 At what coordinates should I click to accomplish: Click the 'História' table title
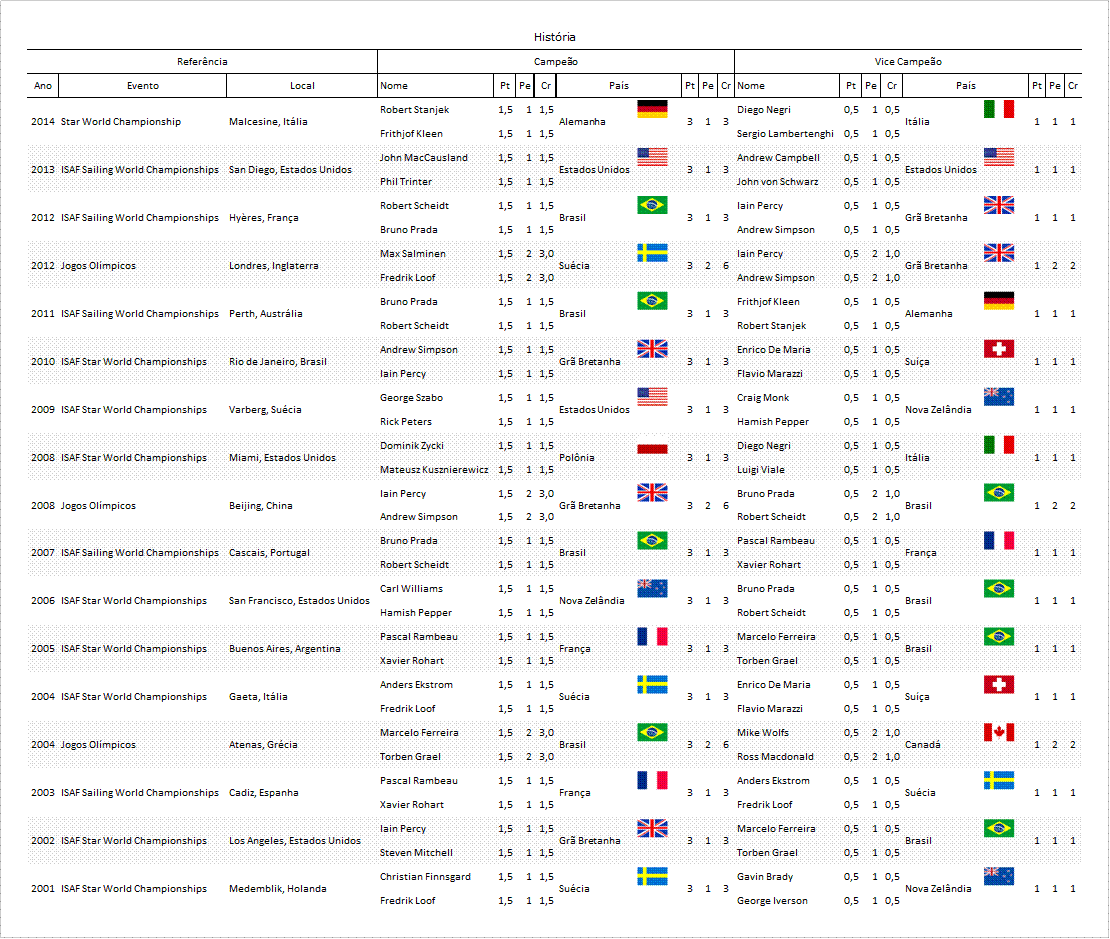tap(555, 37)
